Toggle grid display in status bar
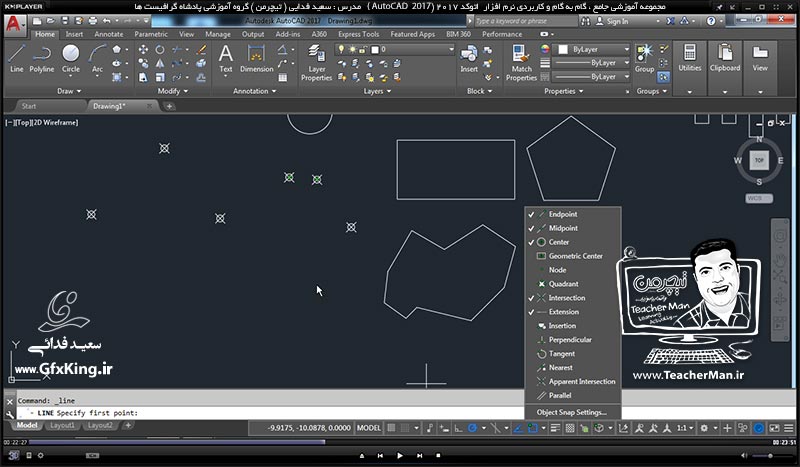Image resolution: width=800 pixels, height=467 pixels. tap(391, 428)
